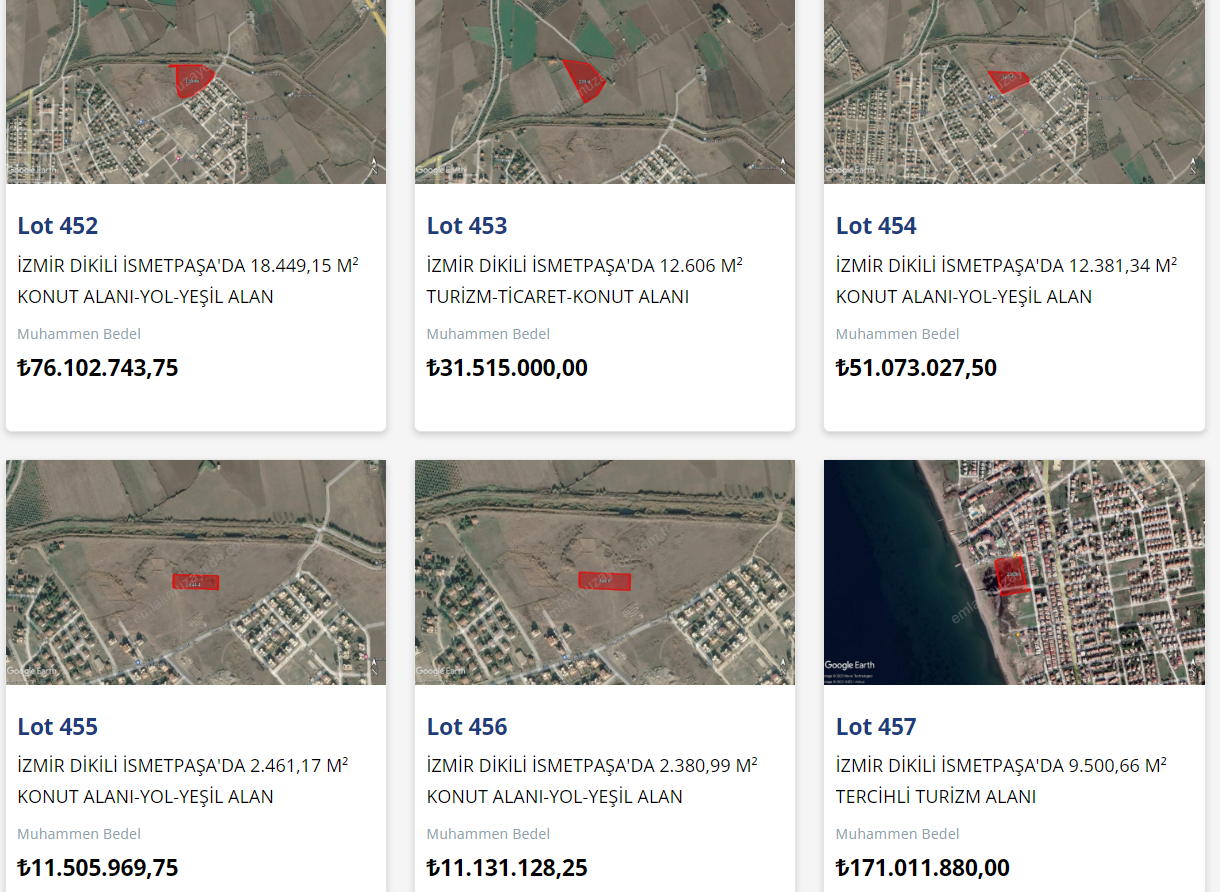Open the Lot 453 title link
The height and width of the screenshot is (892, 1220).
(x=467, y=226)
